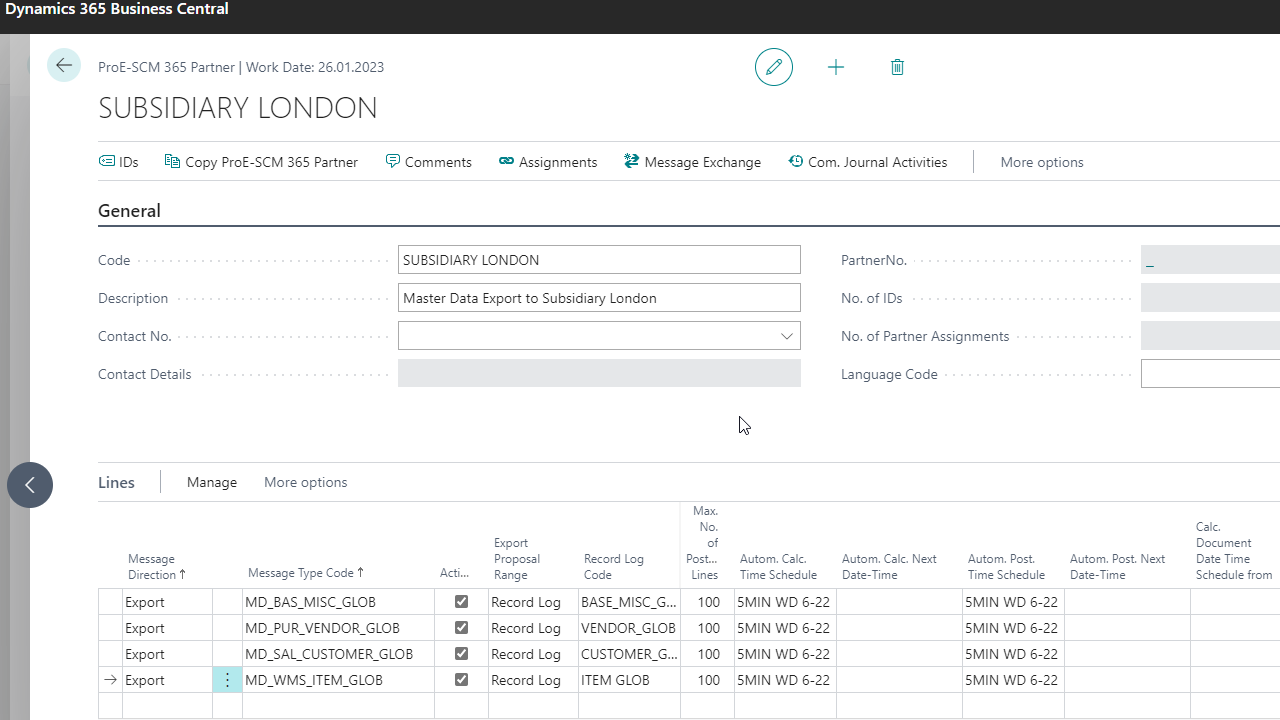Open IDs action

(118, 162)
